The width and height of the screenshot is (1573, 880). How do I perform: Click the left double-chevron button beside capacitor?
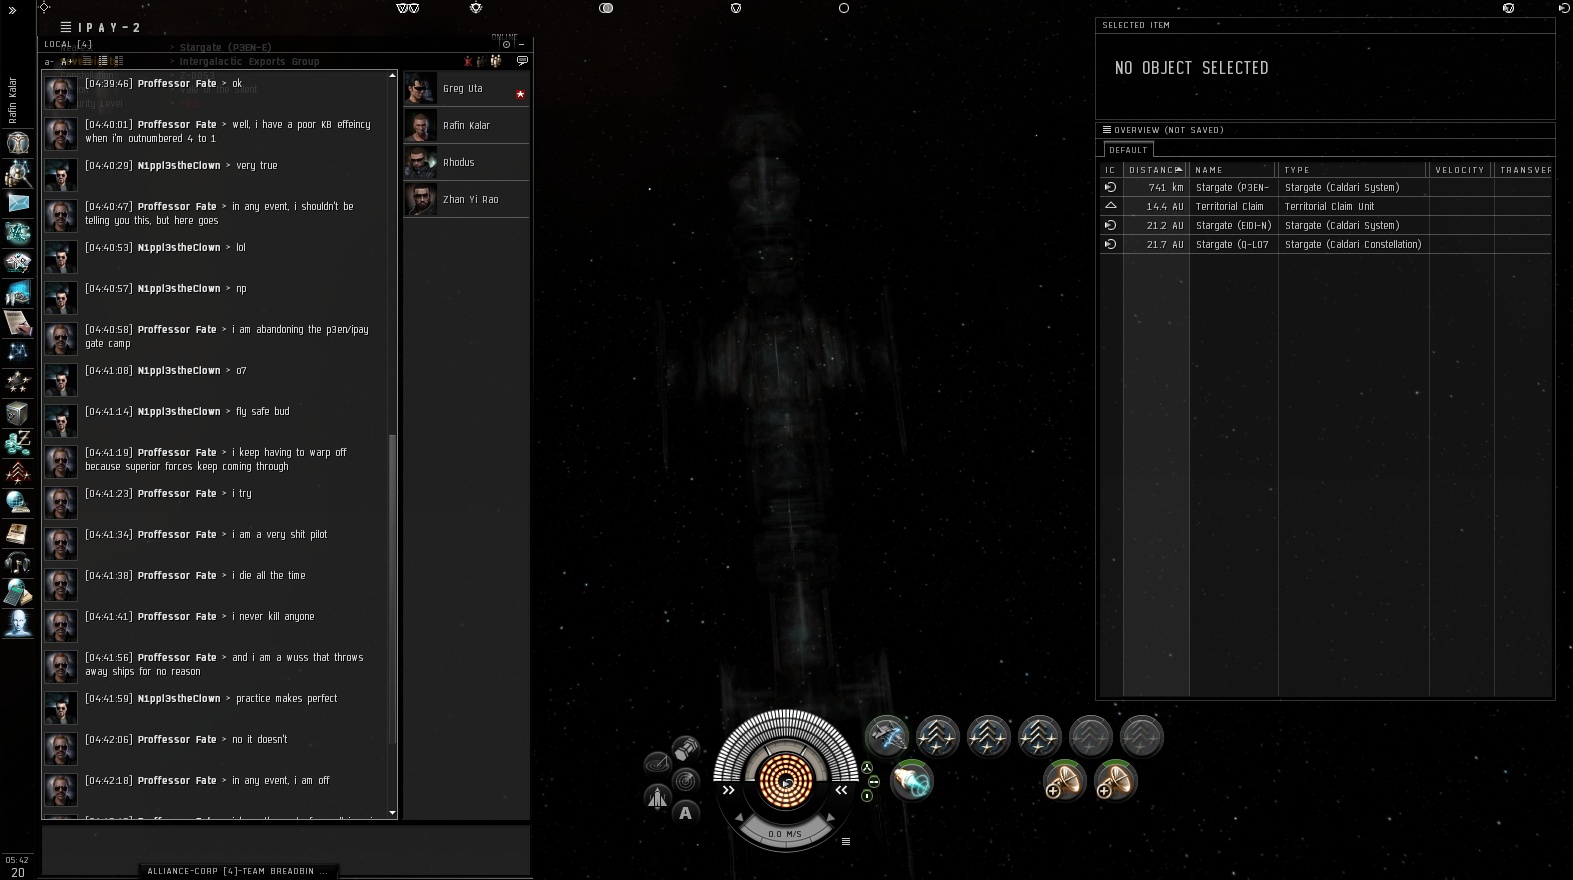click(x=729, y=790)
